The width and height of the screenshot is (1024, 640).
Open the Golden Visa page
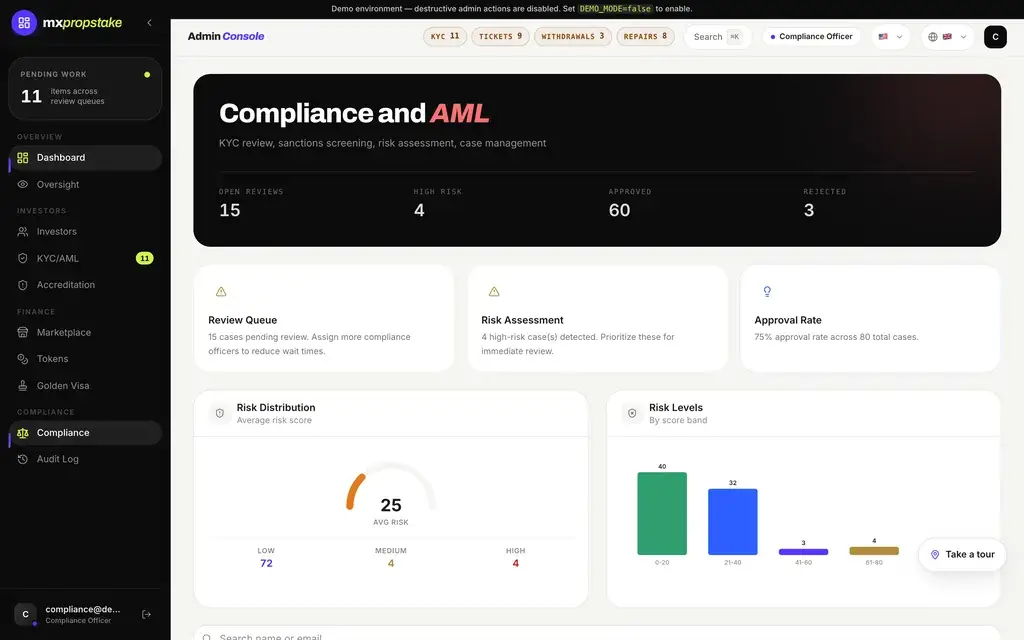coord(85,386)
